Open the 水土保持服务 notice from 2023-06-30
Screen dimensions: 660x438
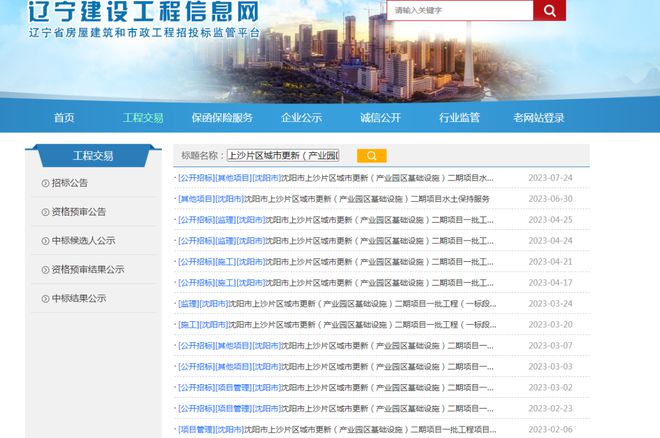click(x=333, y=199)
